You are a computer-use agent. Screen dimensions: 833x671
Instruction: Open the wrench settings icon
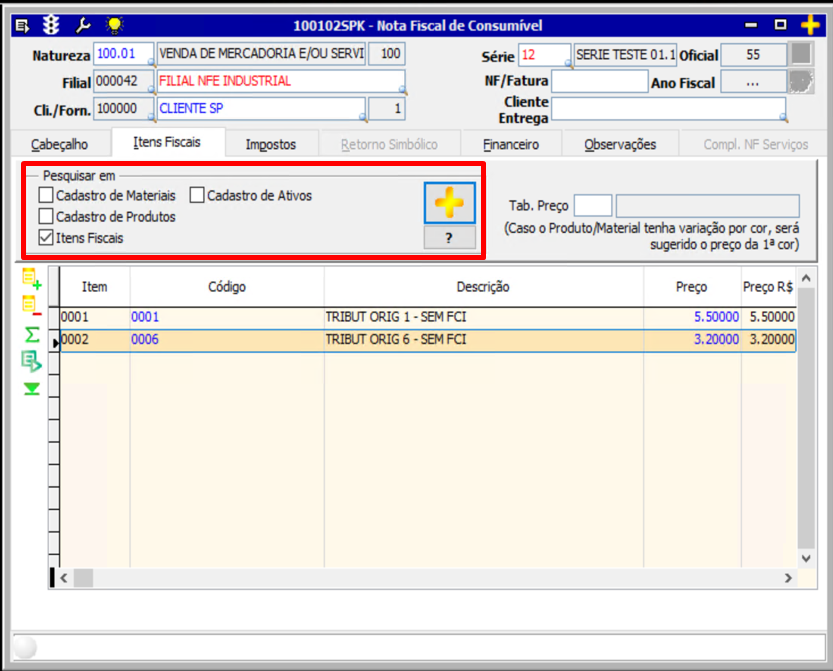pyautogui.click(x=82, y=24)
